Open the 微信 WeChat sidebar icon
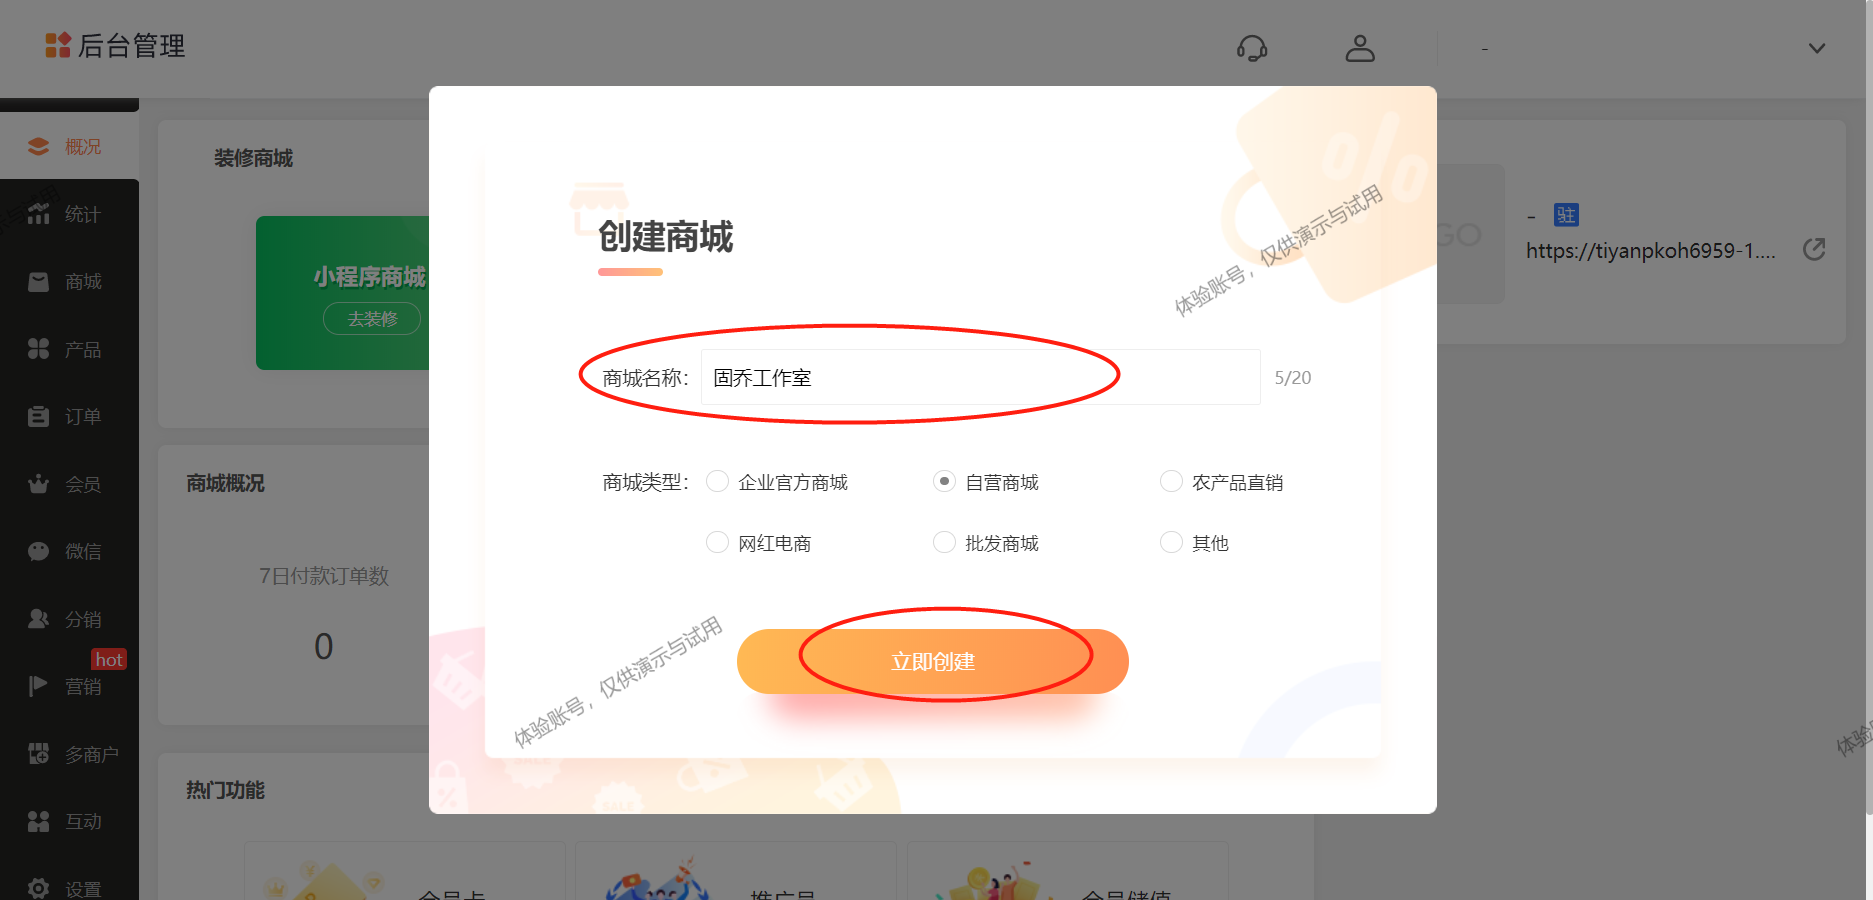 [38, 551]
